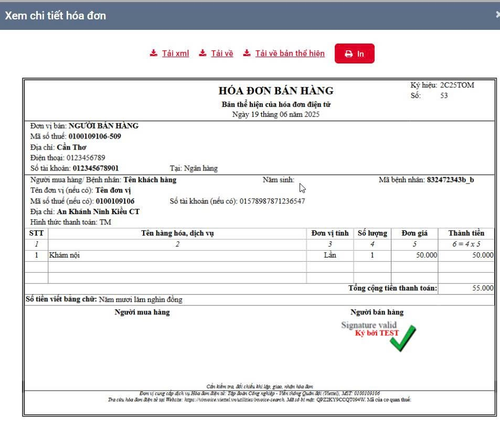Click the total payment value 55.000
Screen dimensions: 500x427
tap(483, 288)
